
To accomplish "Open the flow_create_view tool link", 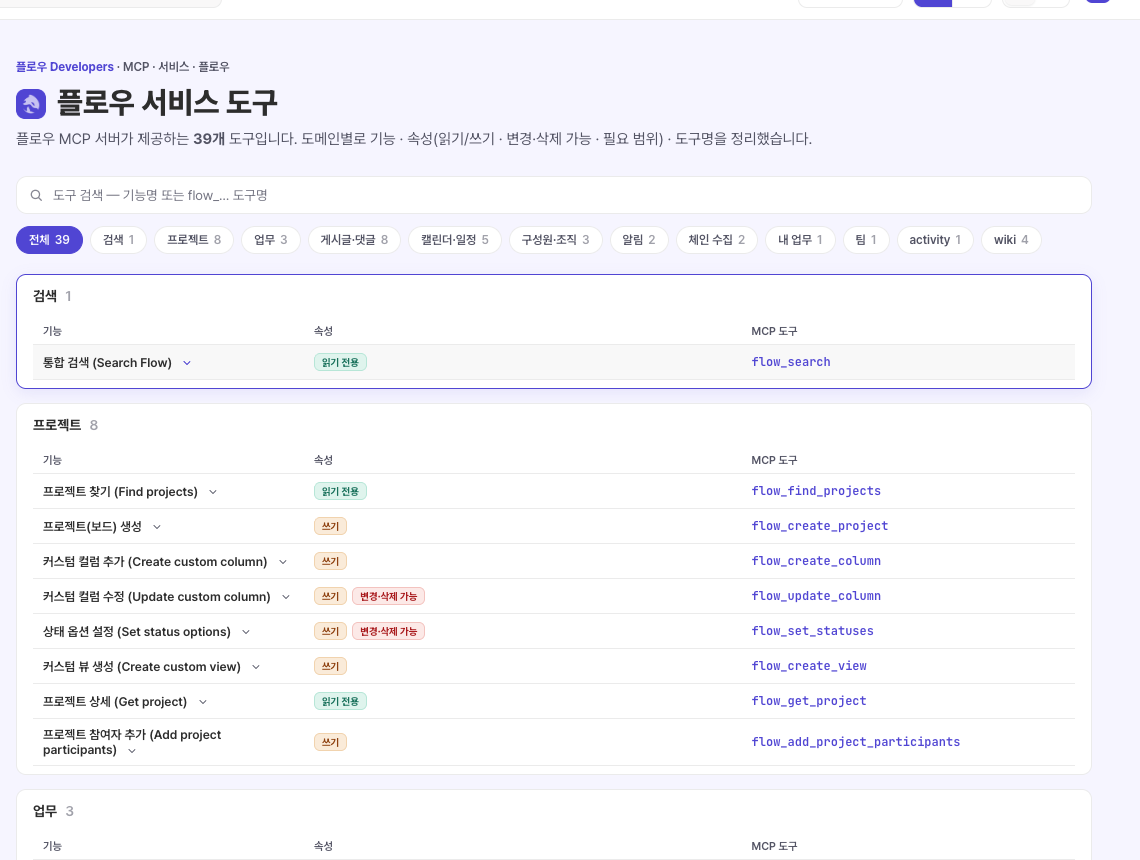I will click(808, 666).
